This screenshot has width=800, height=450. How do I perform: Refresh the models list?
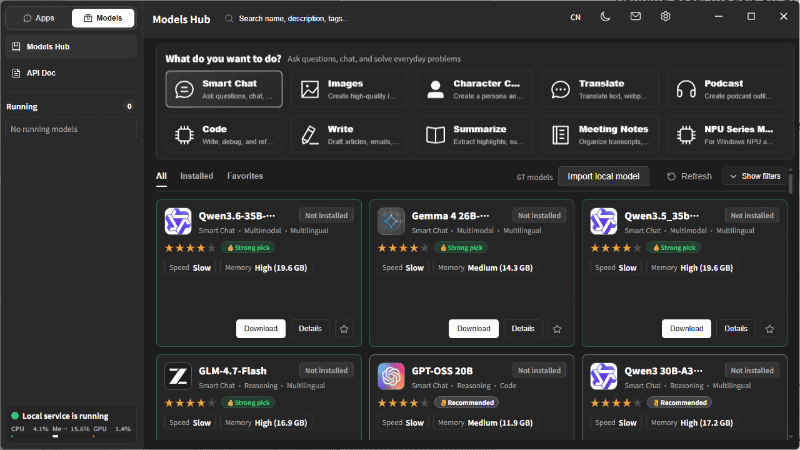click(689, 176)
